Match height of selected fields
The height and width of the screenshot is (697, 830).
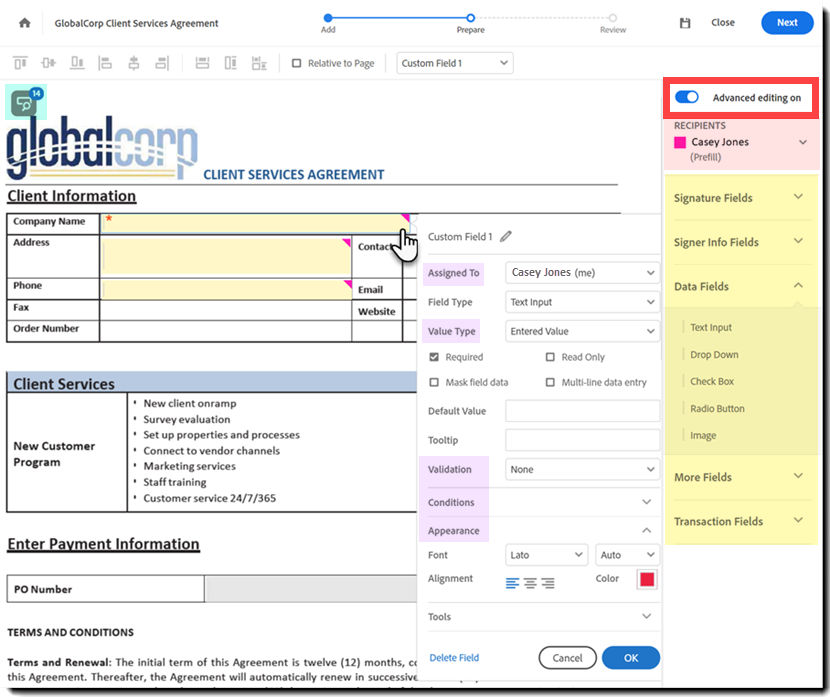(x=231, y=63)
